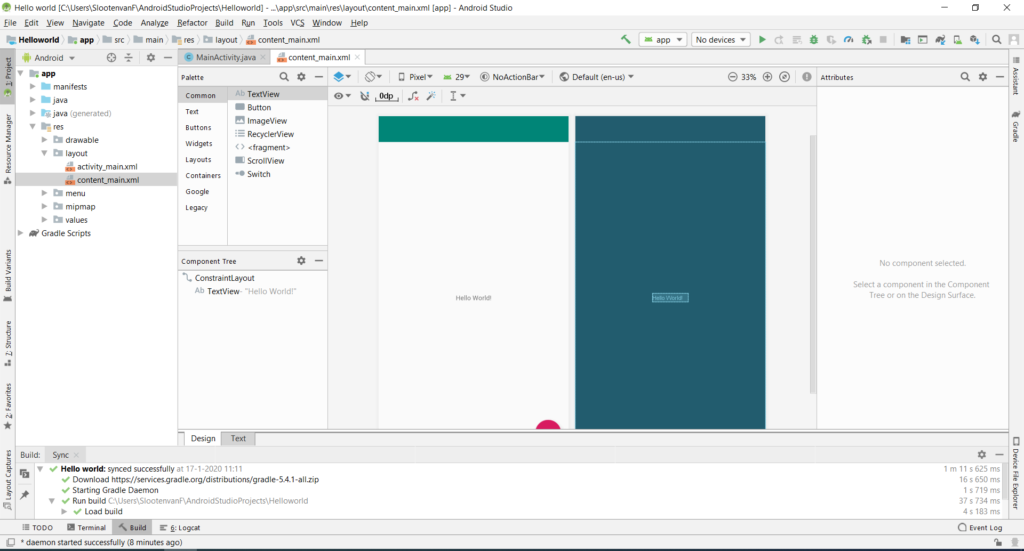Expand Gradle Scripts node
The width and height of the screenshot is (1024, 551).
click(21, 233)
